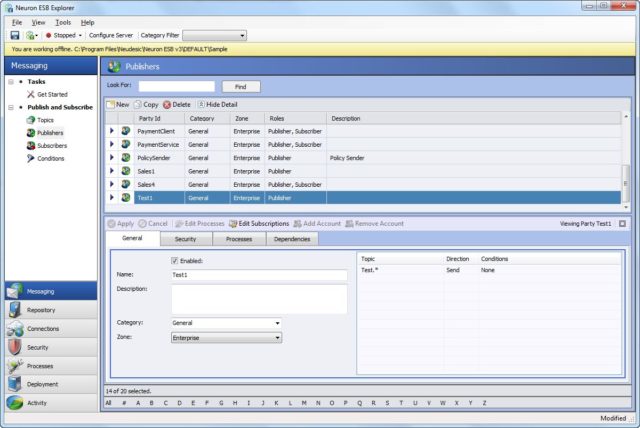Click the Test1 row party icon
The image size is (640, 428).
tap(126, 197)
